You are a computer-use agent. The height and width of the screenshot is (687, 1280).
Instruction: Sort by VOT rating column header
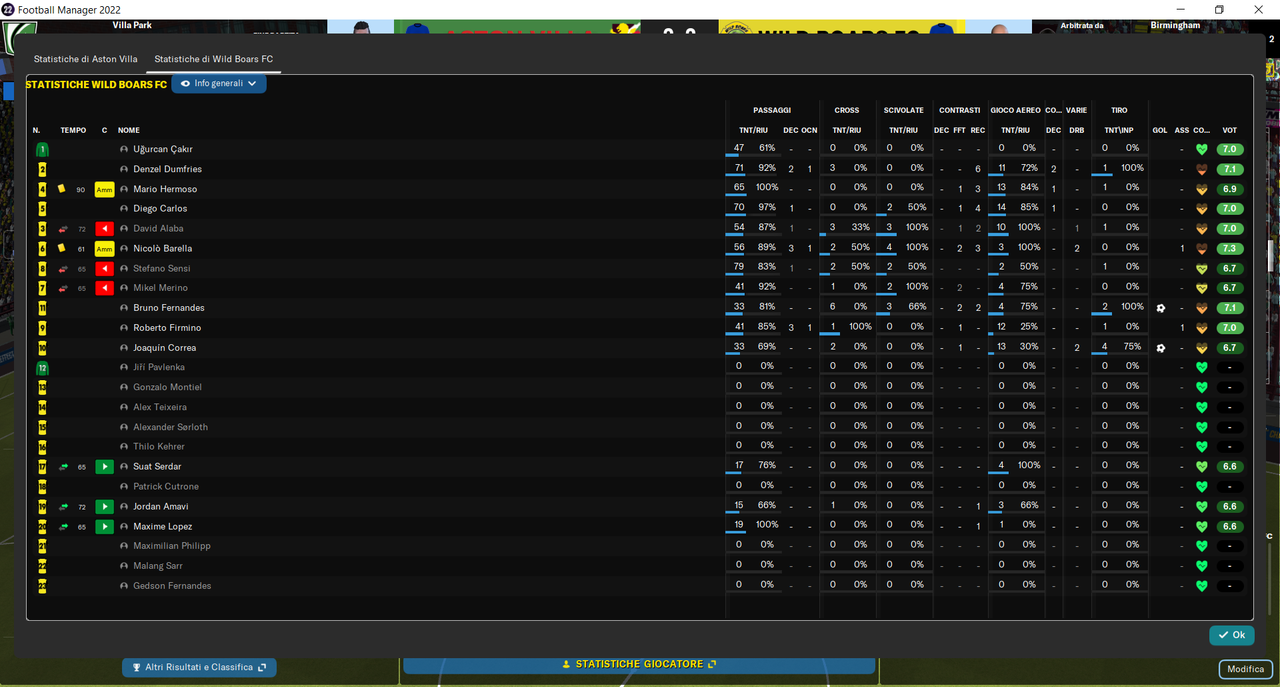[1230, 130]
